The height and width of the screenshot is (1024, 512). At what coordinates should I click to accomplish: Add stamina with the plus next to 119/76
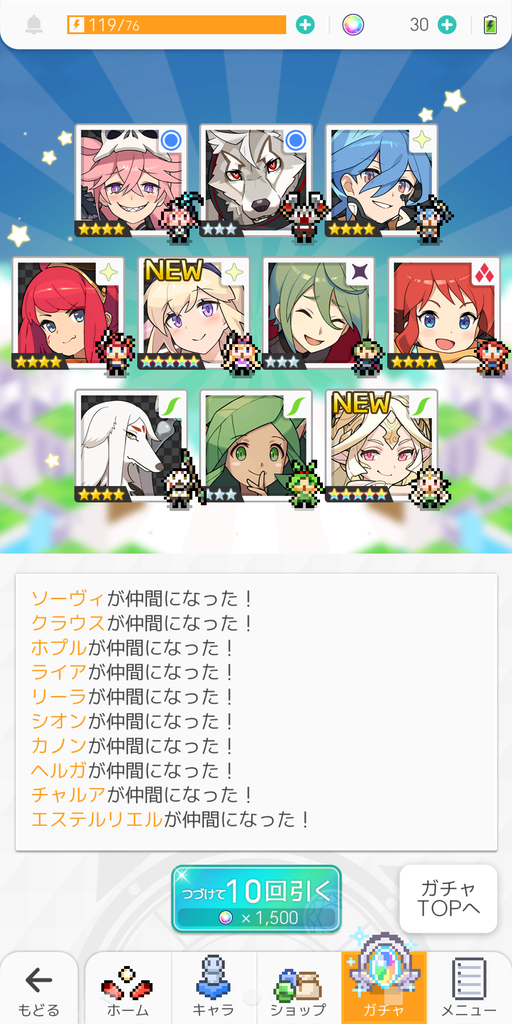click(305, 25)
